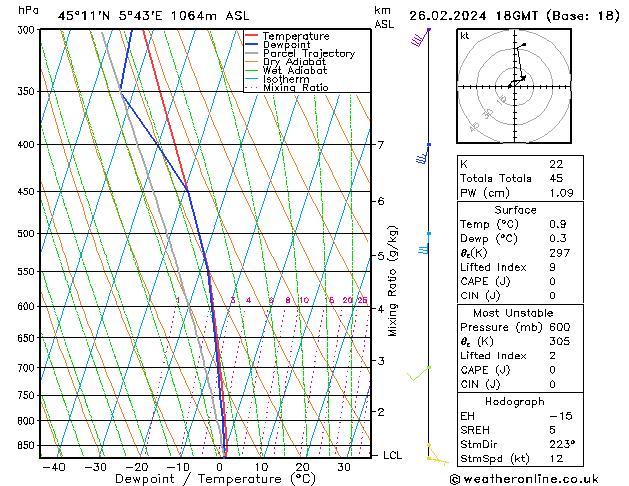Click the 'kt' label in the hodograph
Image resolution: width=629 pixels, height=486 pixels.
(465, 35)
